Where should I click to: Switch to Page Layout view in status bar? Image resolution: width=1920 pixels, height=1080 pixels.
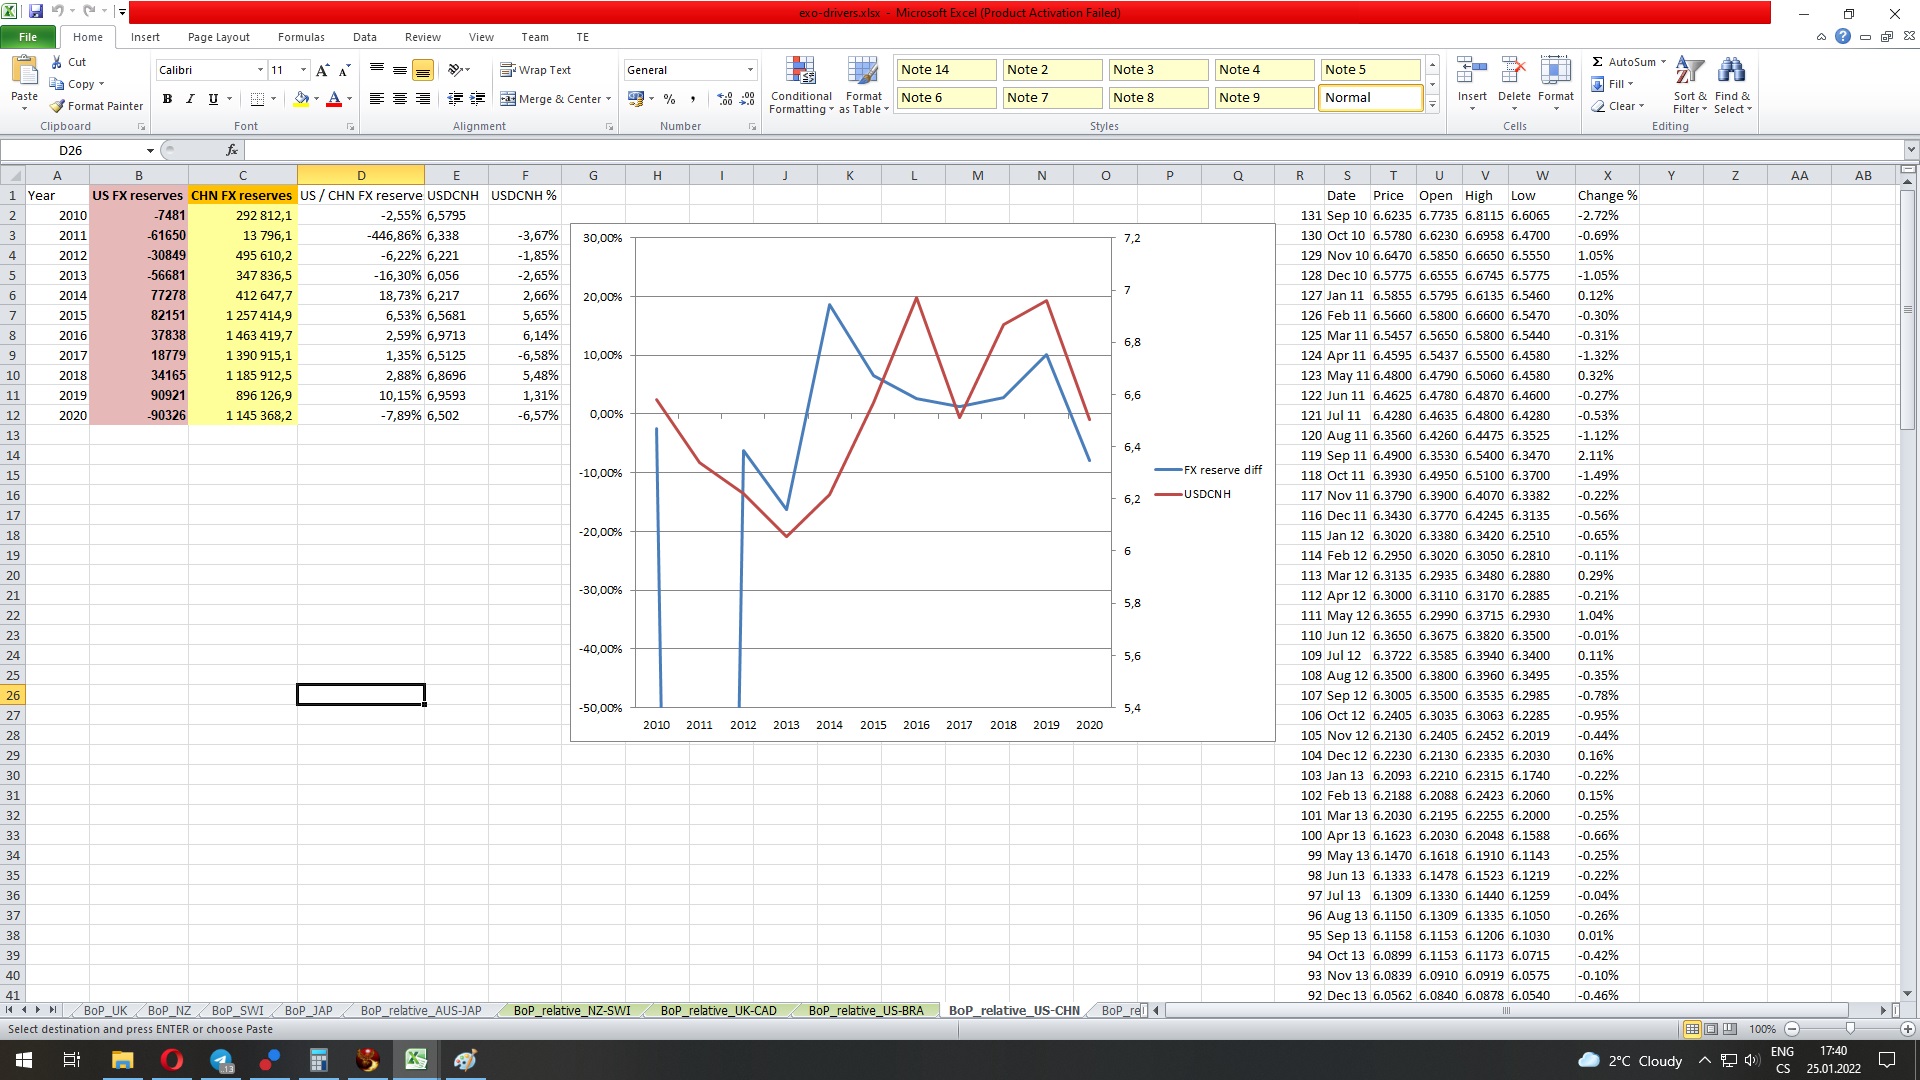point(1711,1029)
